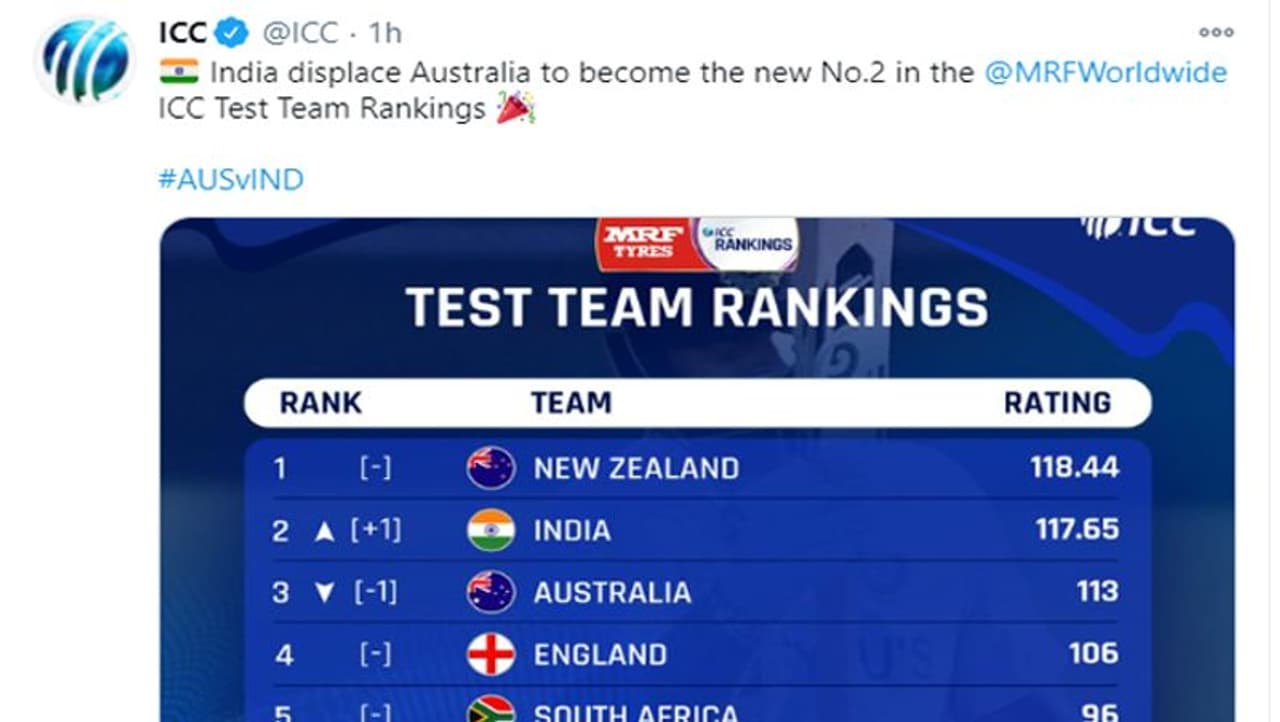This screenshot has width=1280, height=722.
Task: Click the 1h tweet timestamp
Action: (x=385, y=33)
